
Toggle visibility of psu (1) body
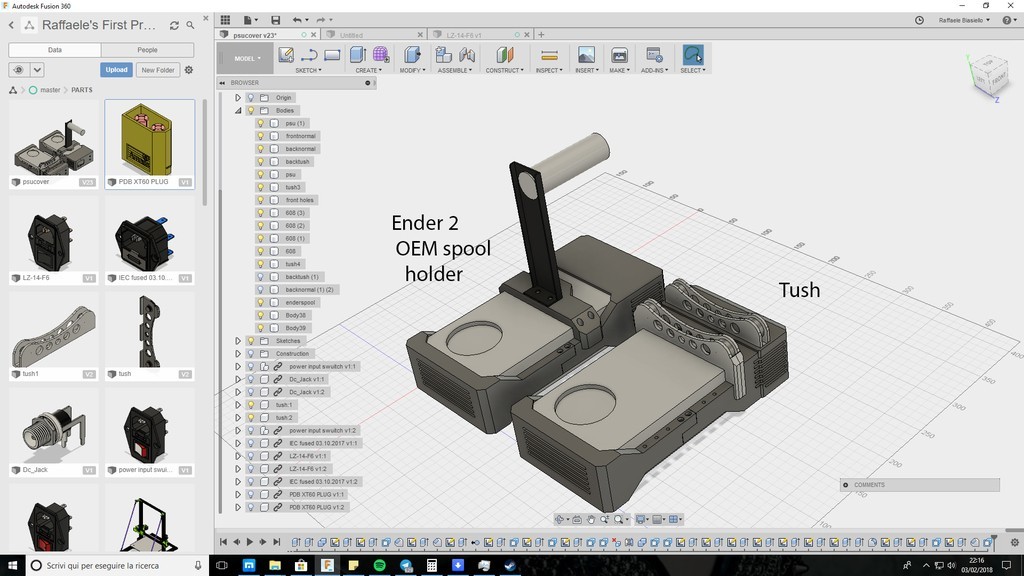click(x=260, y=123)
